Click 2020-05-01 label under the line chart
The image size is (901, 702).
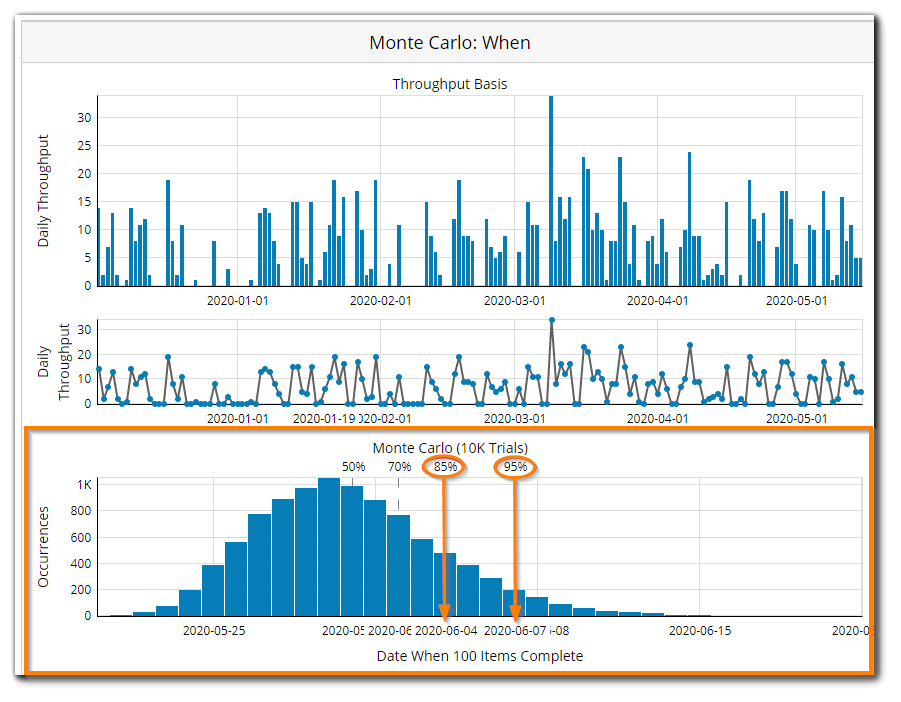click(797, 418)
